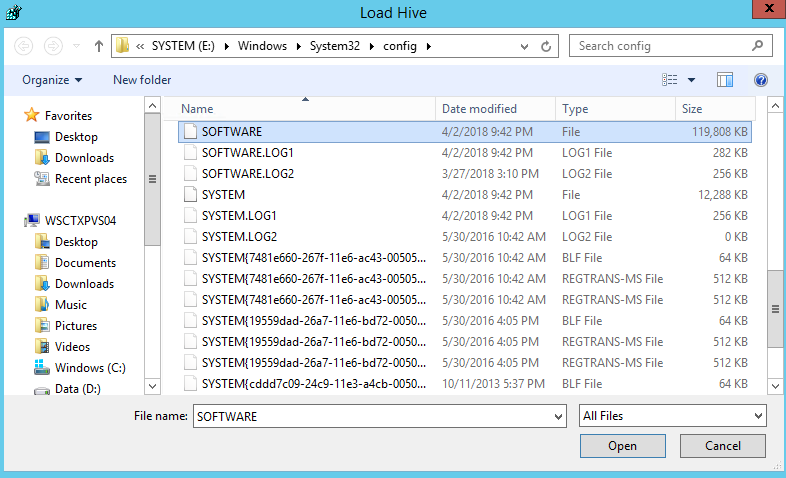Click the Open button
The width and height of the screenshot is (786, 478).
(622, 446)
